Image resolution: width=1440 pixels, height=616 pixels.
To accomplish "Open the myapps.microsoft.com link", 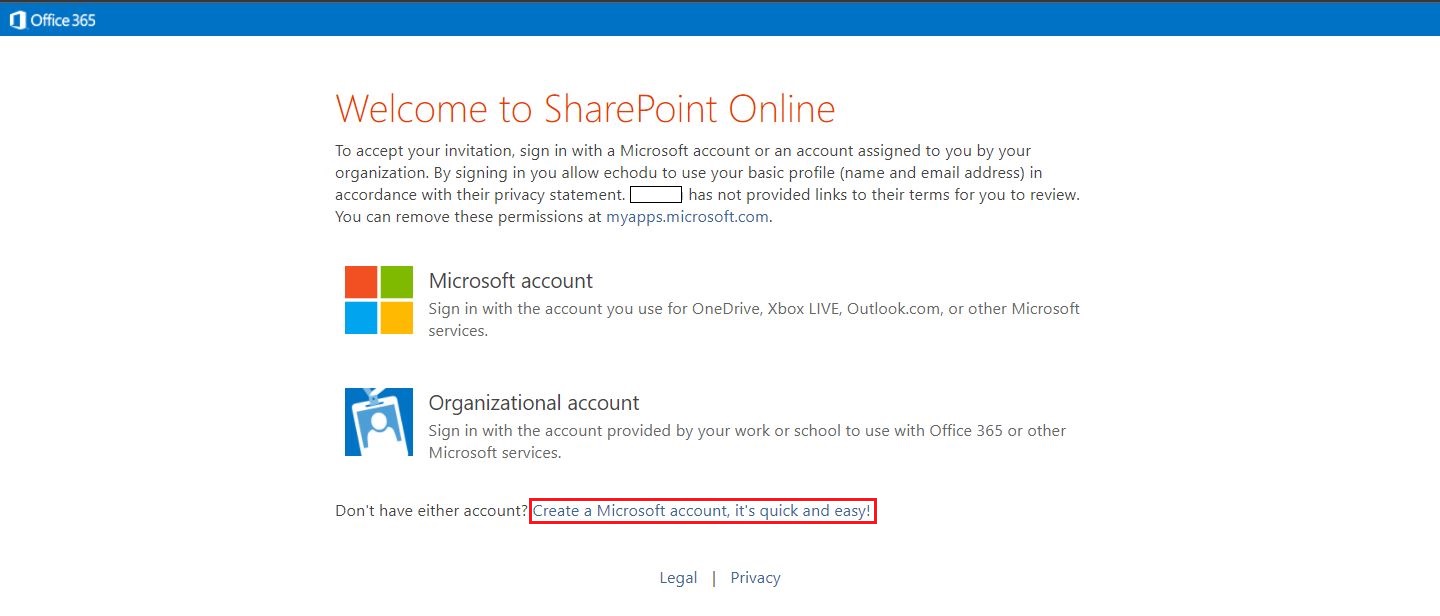I will [x=688, y=217].
